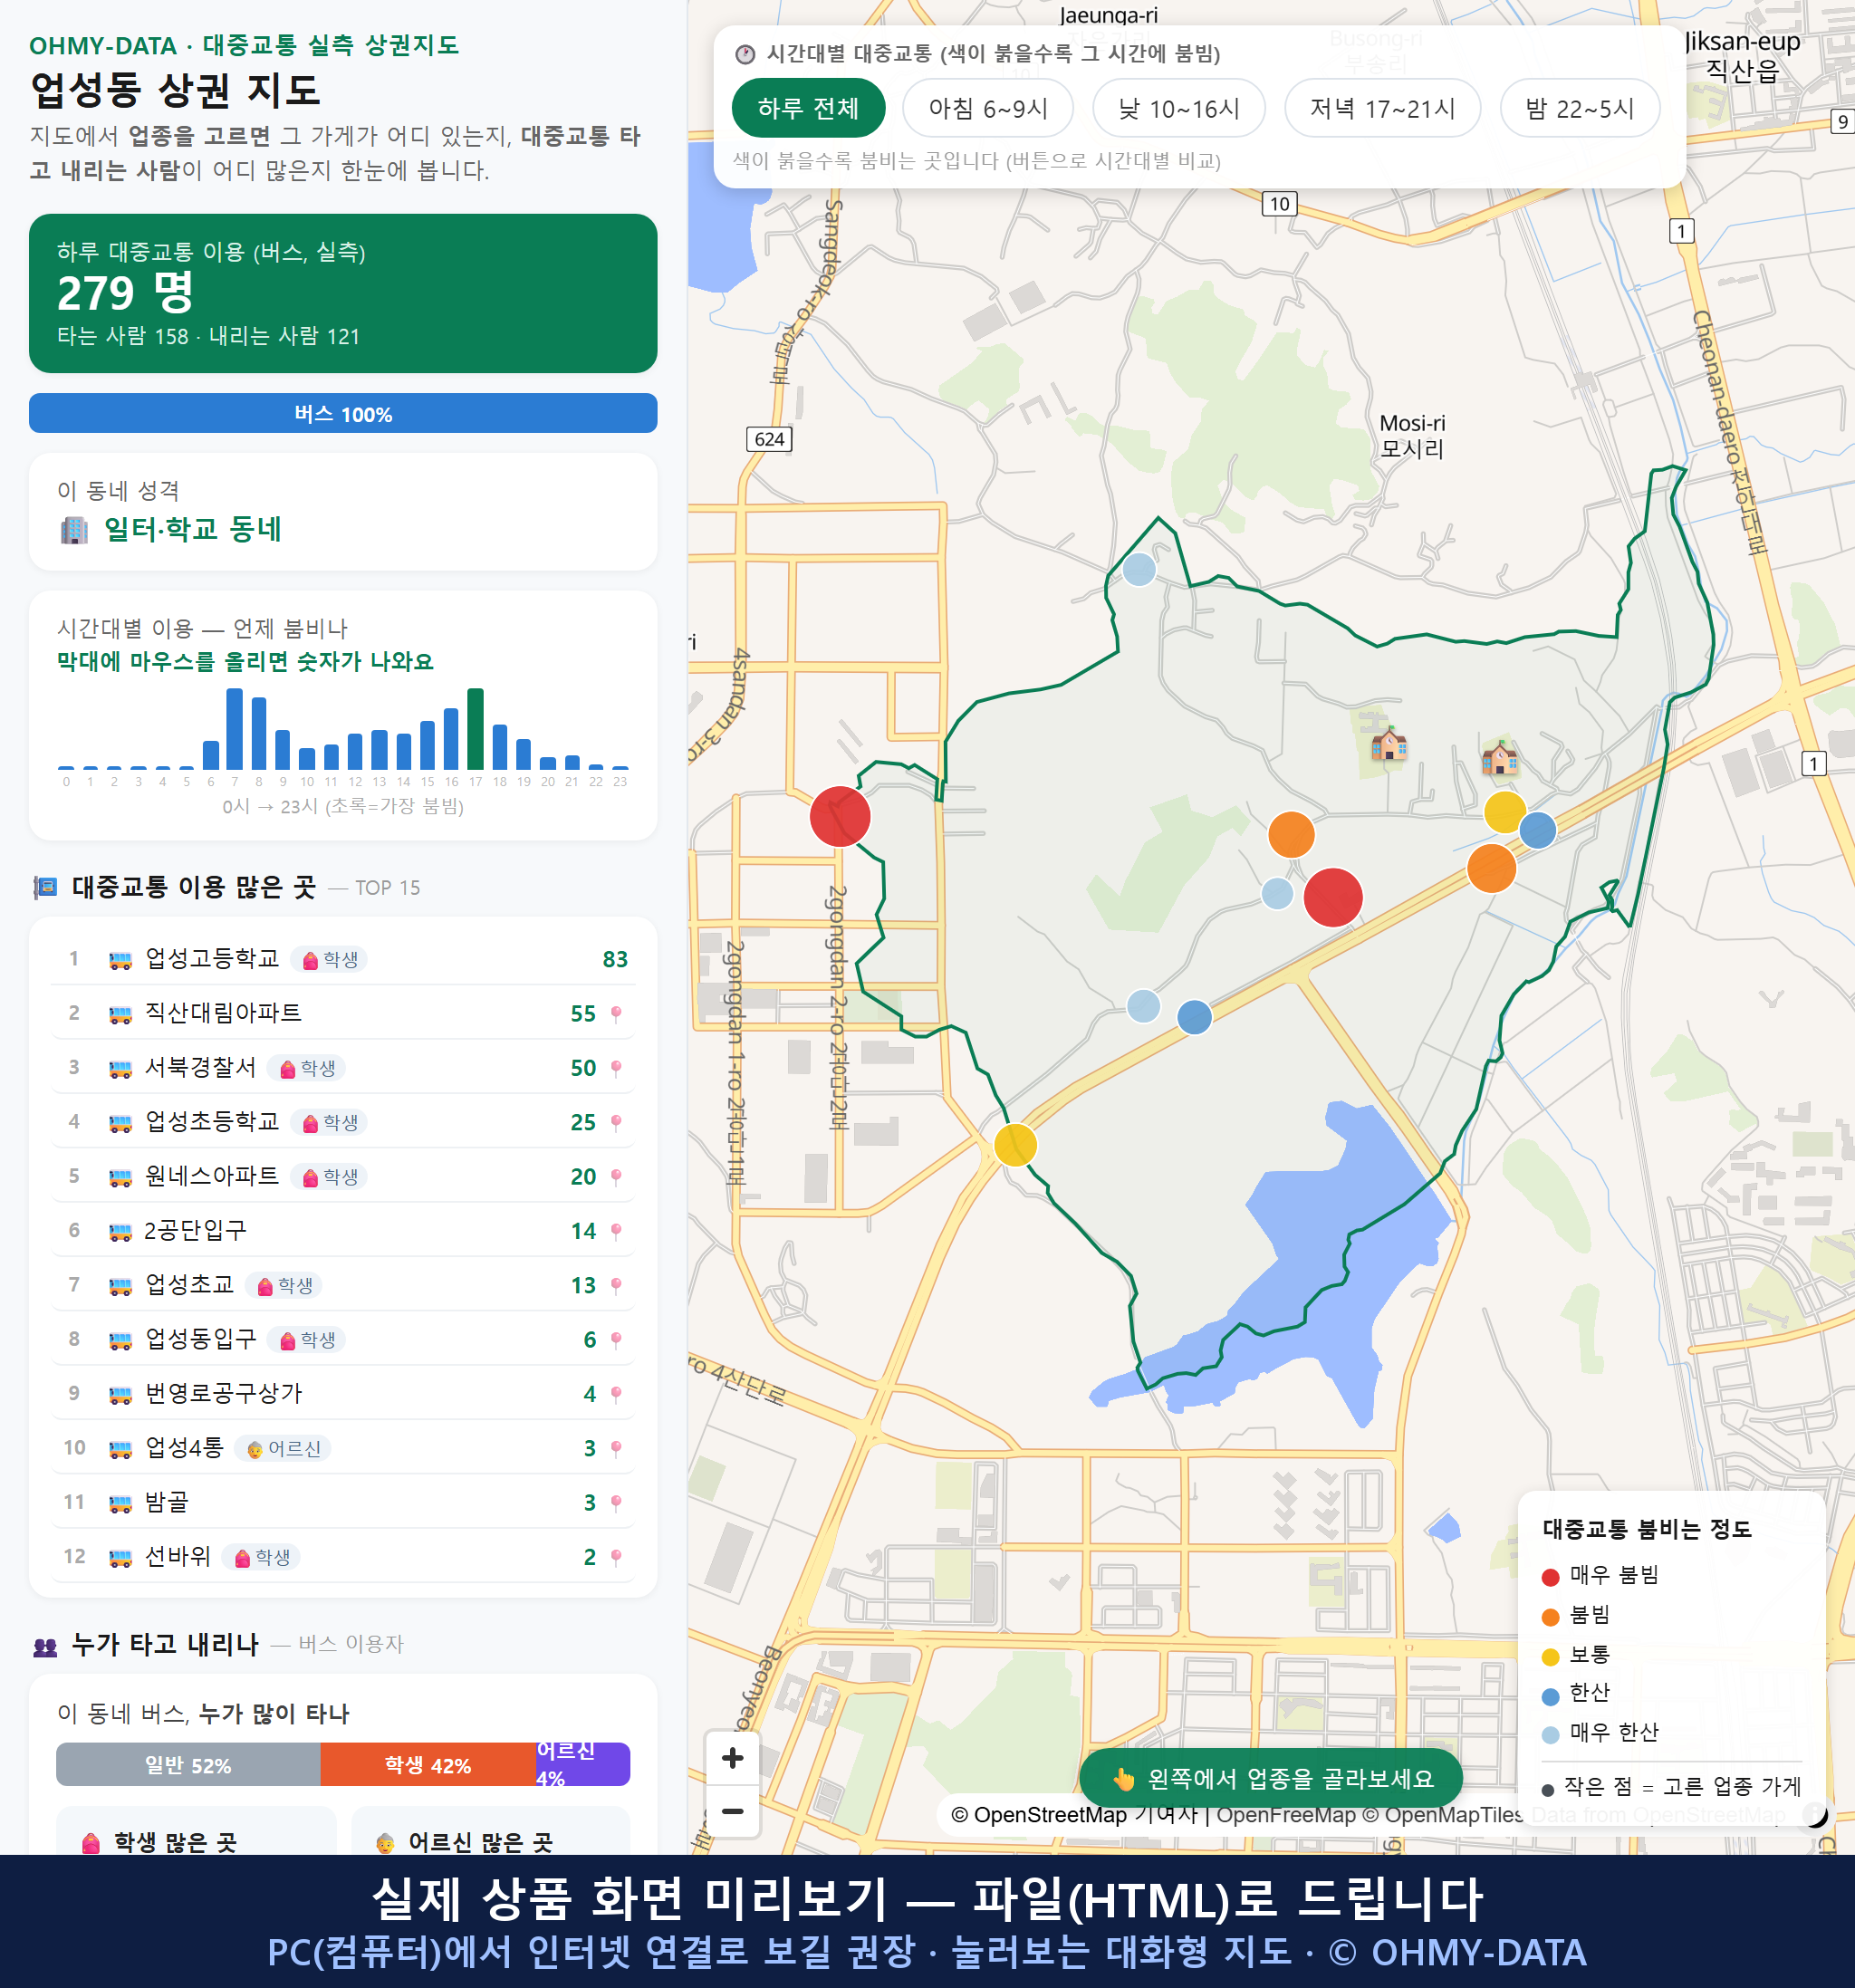
Task: Click the 학생 tag on 업성고등학교 row
Action: click(329, 960)
